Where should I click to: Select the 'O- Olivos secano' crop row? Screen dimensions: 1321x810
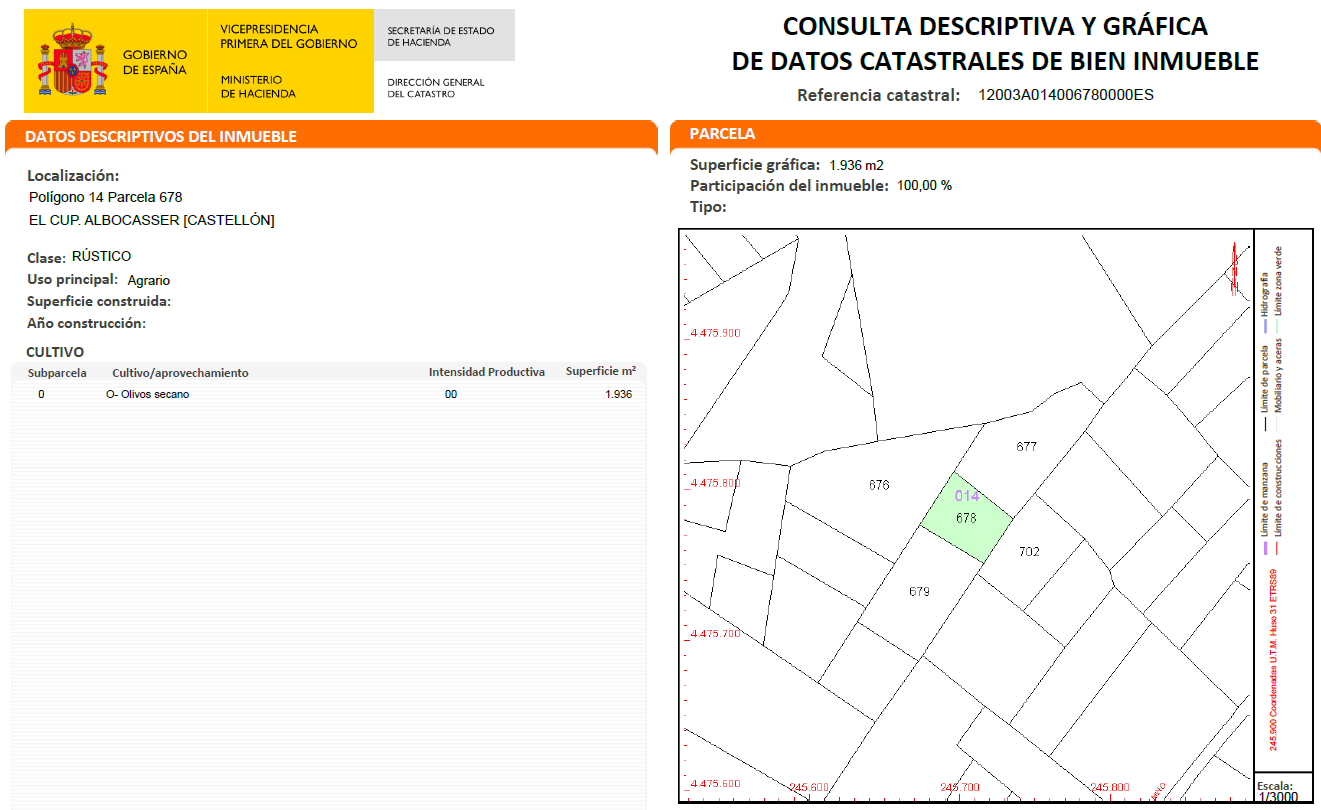click(148, 394)
